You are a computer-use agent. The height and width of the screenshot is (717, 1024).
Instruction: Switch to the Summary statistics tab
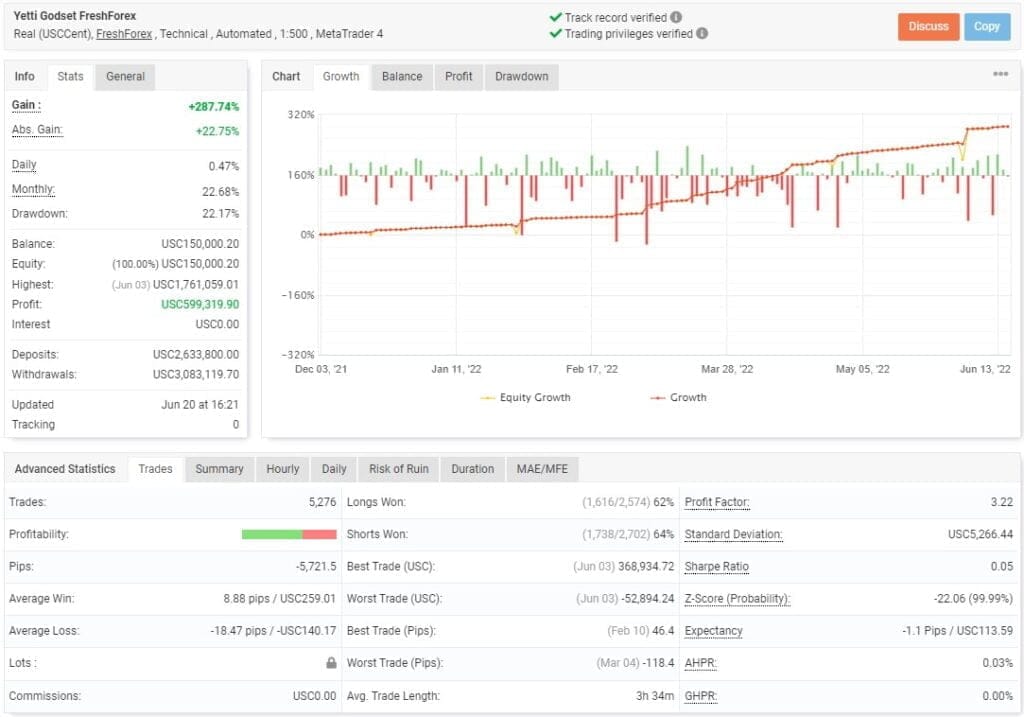(x=219, y=468)
